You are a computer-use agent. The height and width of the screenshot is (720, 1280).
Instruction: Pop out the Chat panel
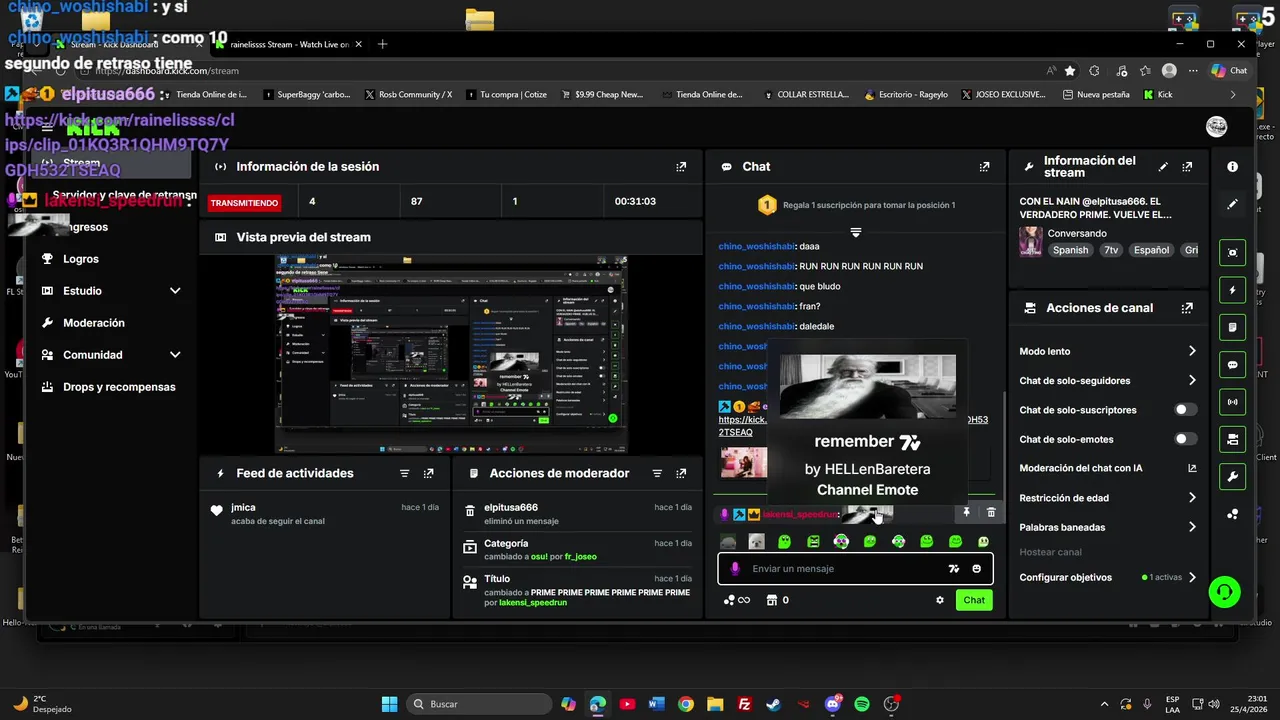pyautogui.click(x=984, y=167)
